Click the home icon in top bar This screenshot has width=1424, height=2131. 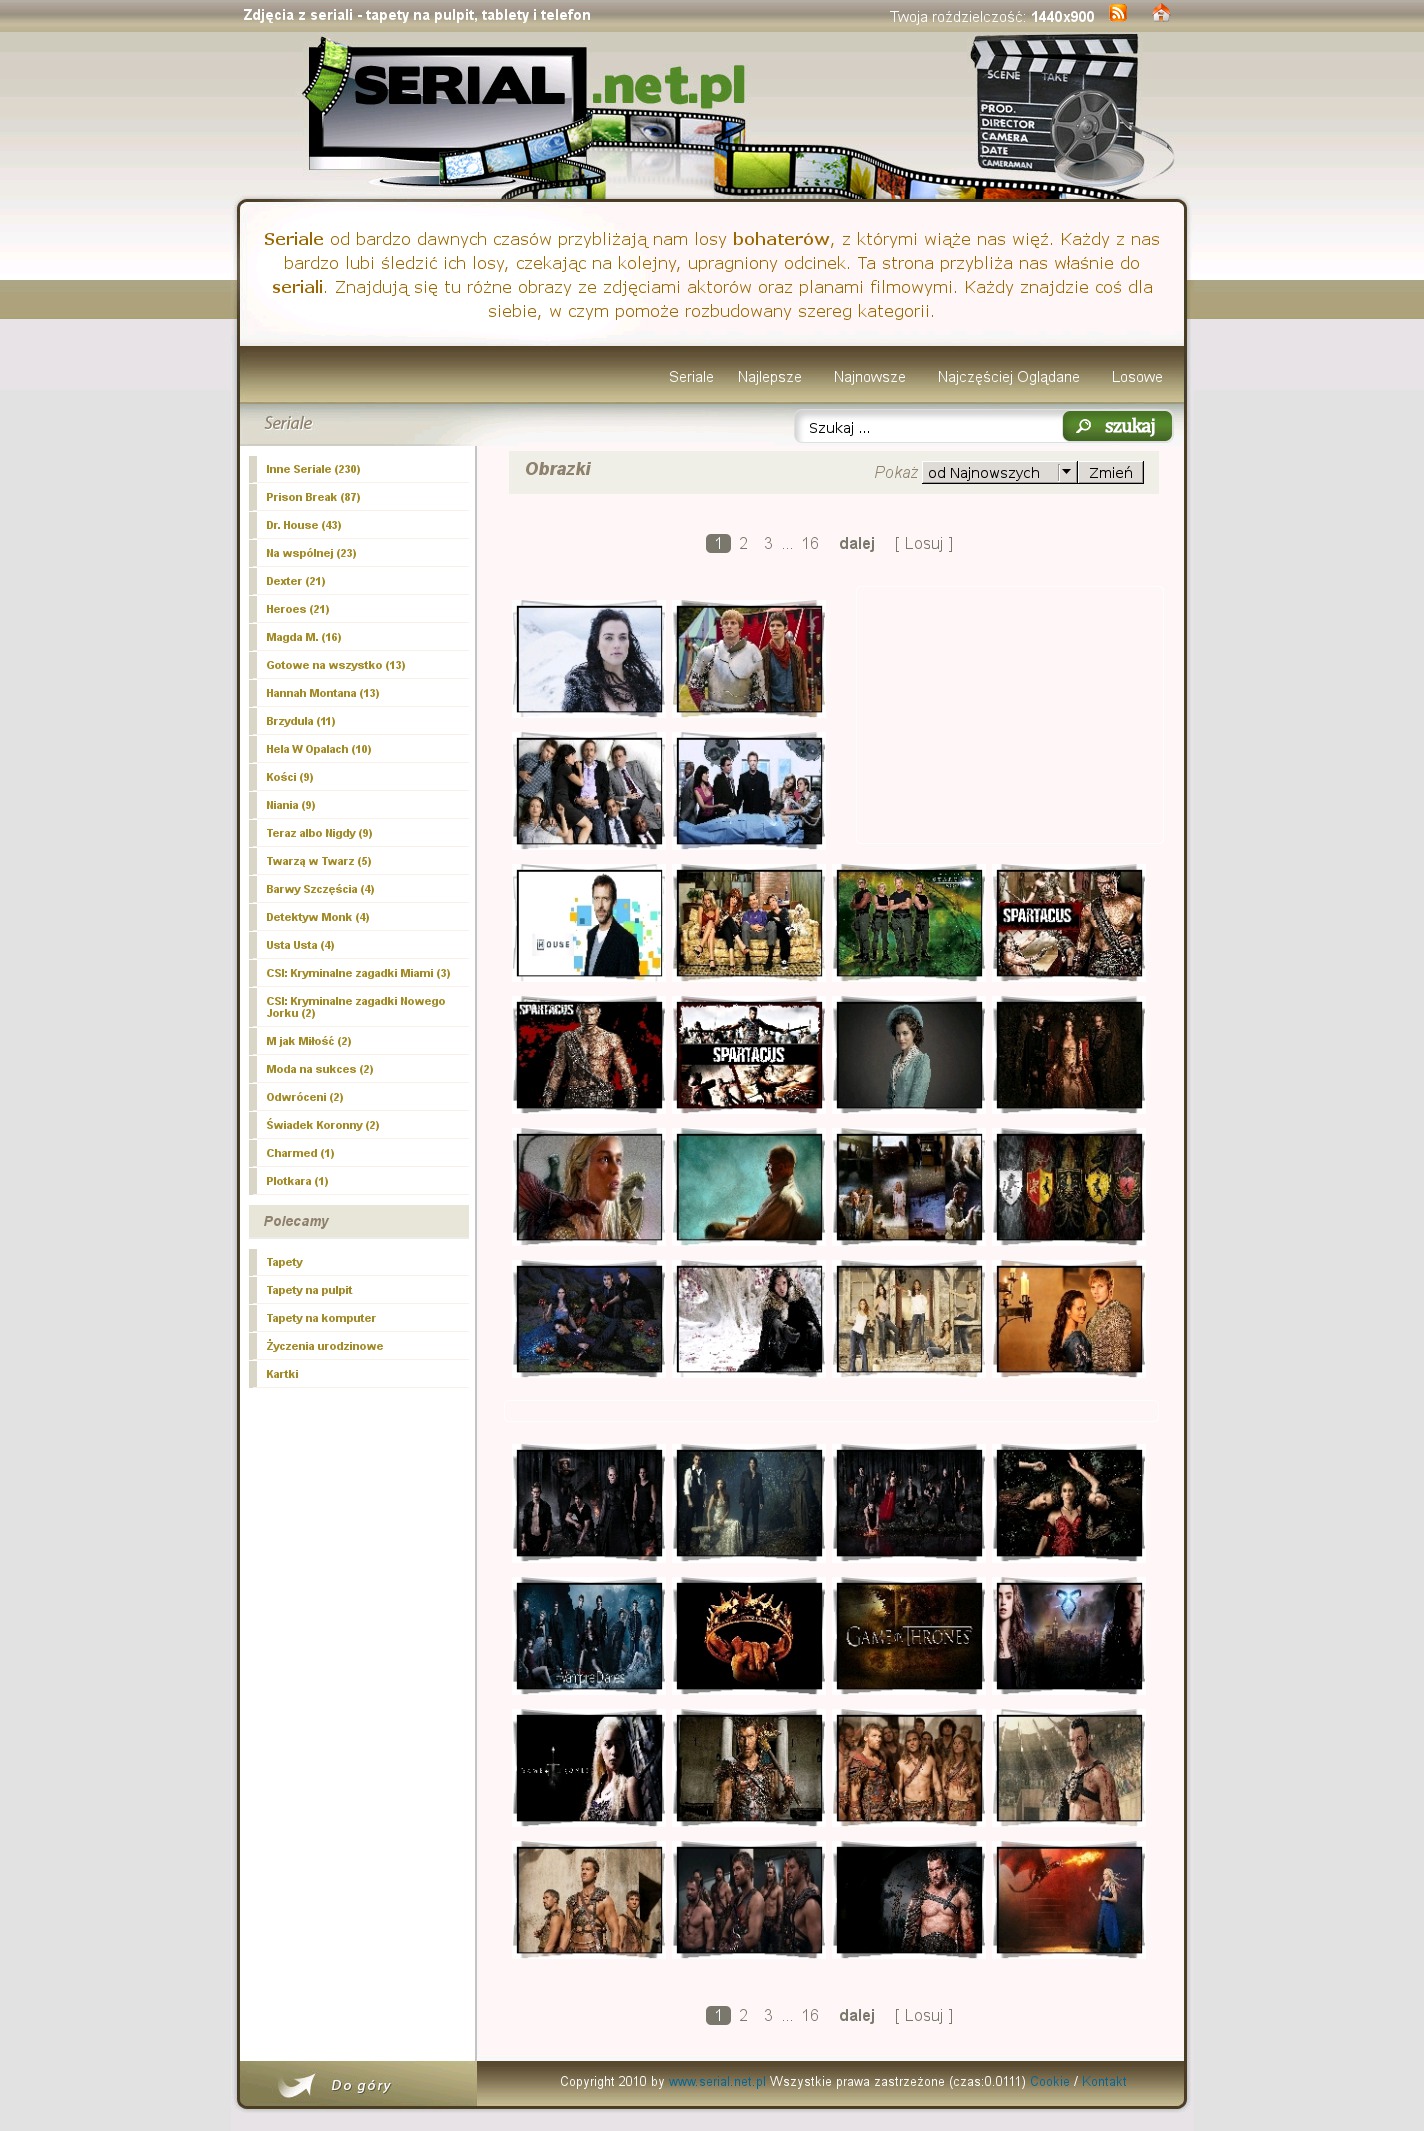1160,14
